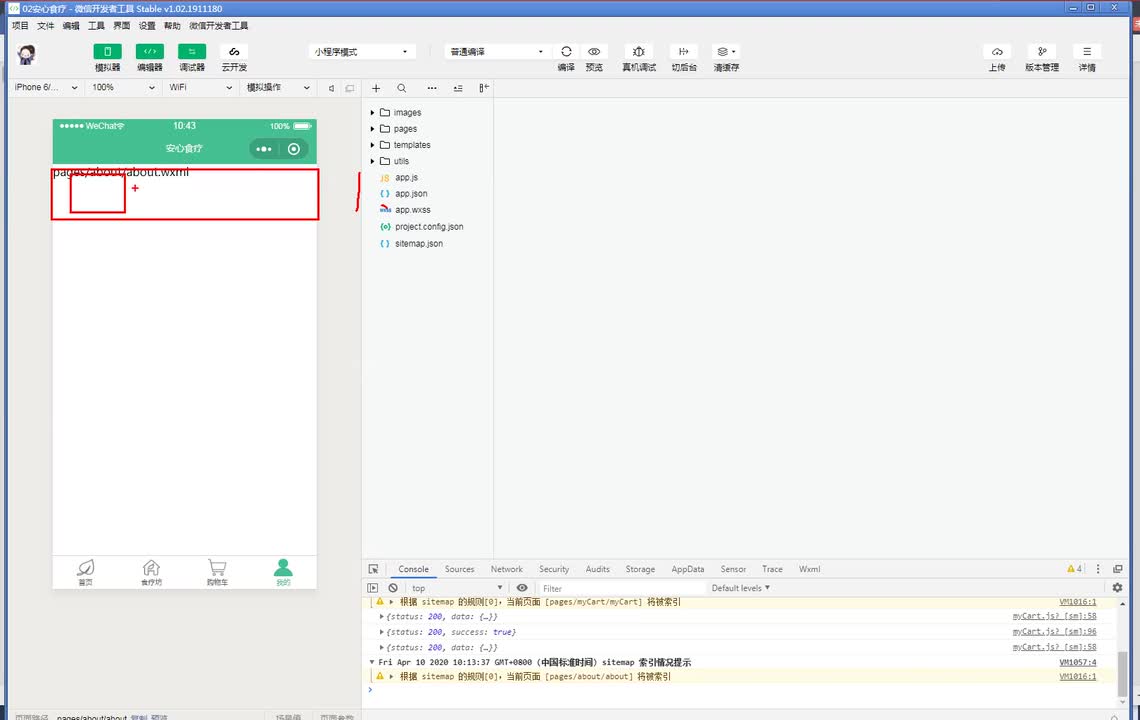Go to the 首页 home tab
The height and width of the screenshot is (720, 1140).
tap(85, 572)
